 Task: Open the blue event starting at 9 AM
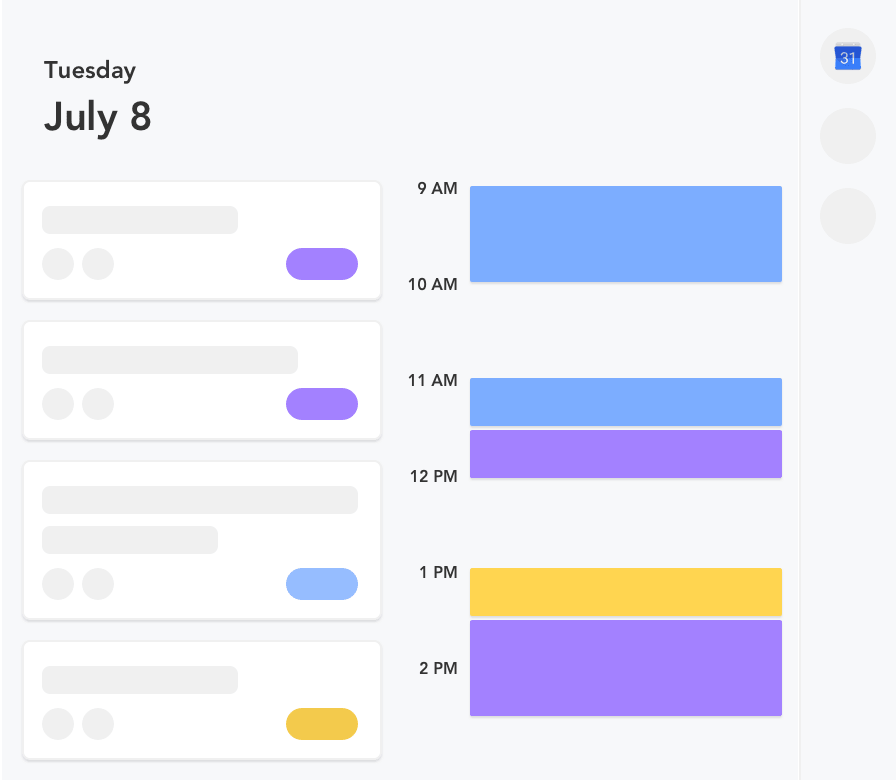[626, 234]
